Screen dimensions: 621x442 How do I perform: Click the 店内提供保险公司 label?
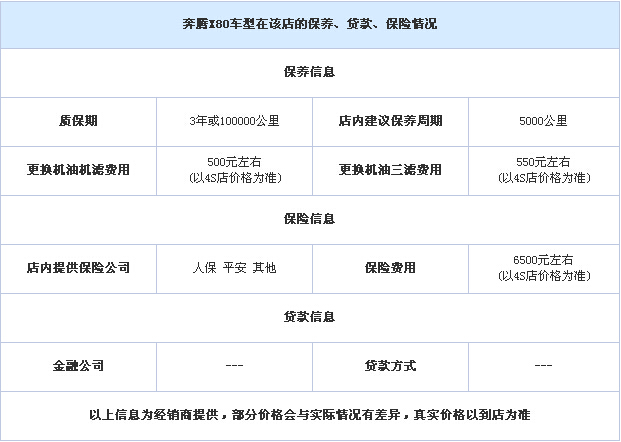(x=78, y=268)
